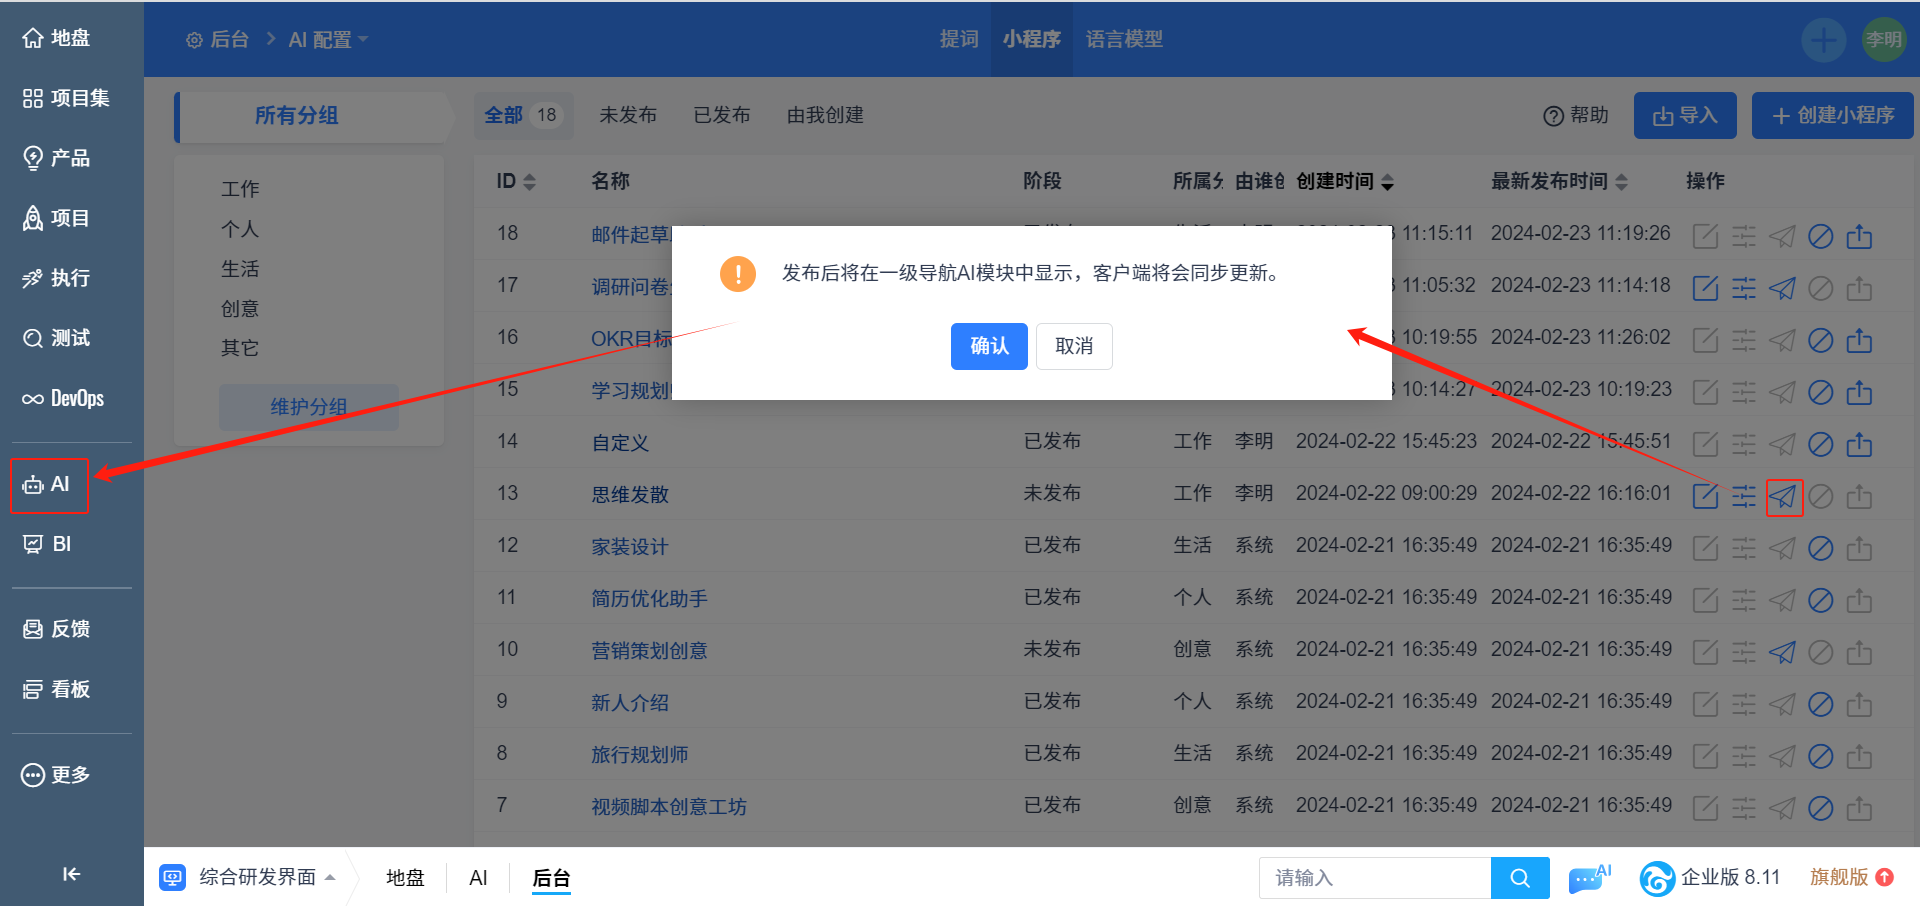
Task: Collapse the left sidebar with the arrow icon
Action: coord(71,874)
